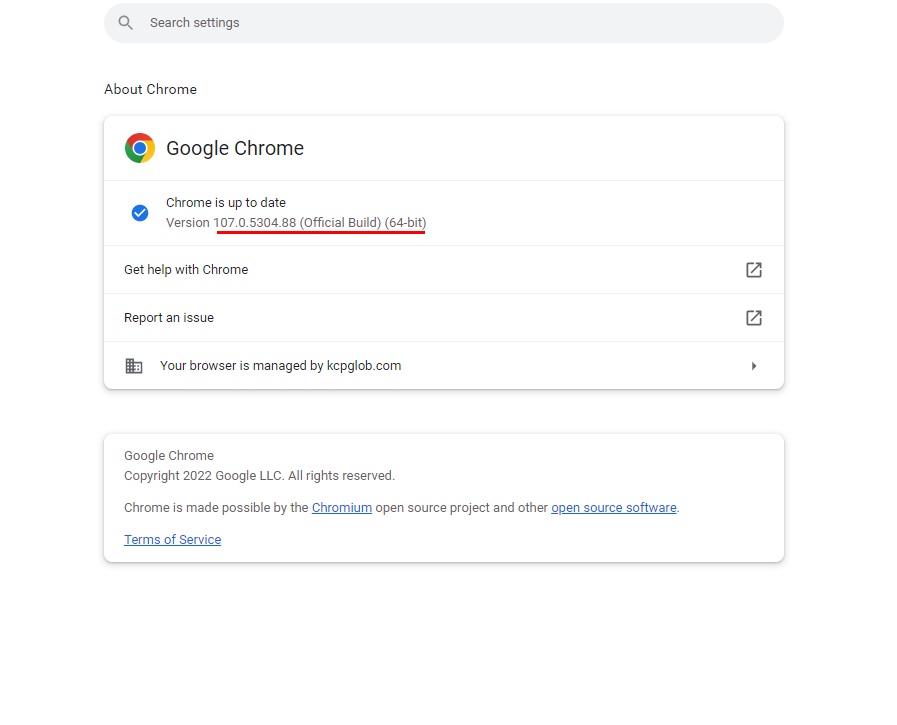
Task: Click the Copyright 2022 Google LLC text
Action: click(x=260, y=476)
